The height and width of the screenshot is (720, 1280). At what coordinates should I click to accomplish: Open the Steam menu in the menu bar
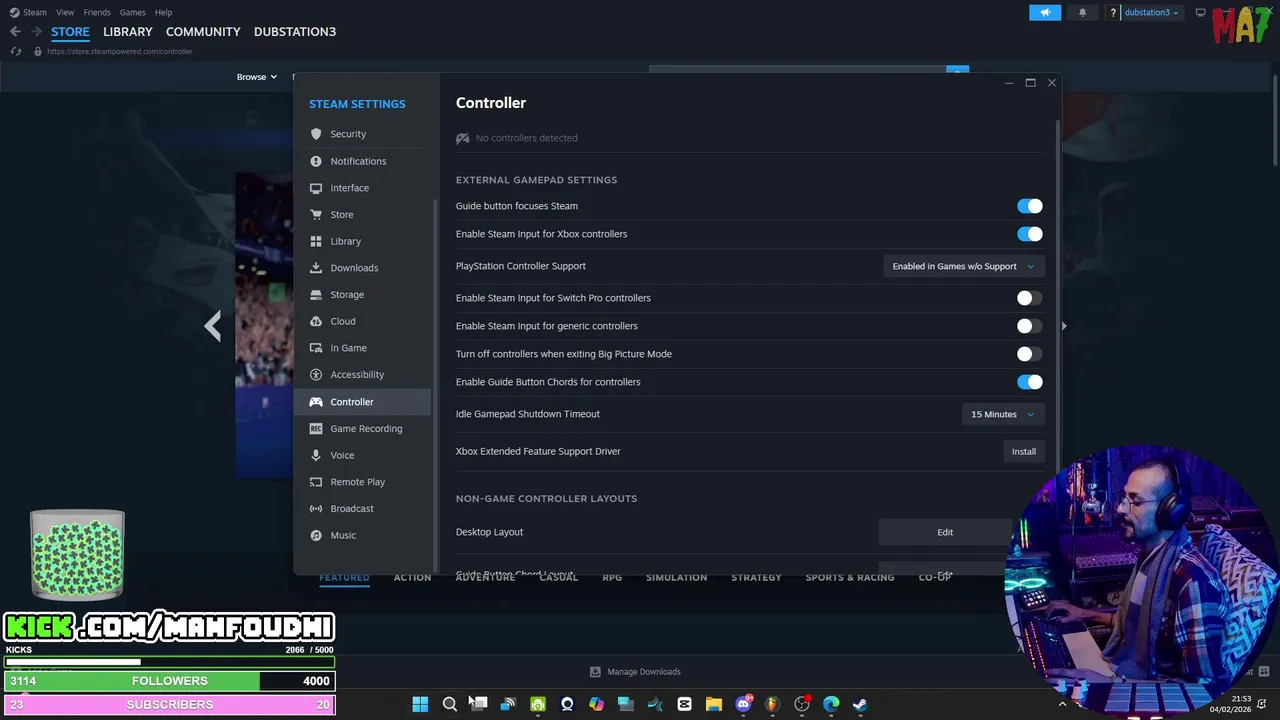point(29,12)
